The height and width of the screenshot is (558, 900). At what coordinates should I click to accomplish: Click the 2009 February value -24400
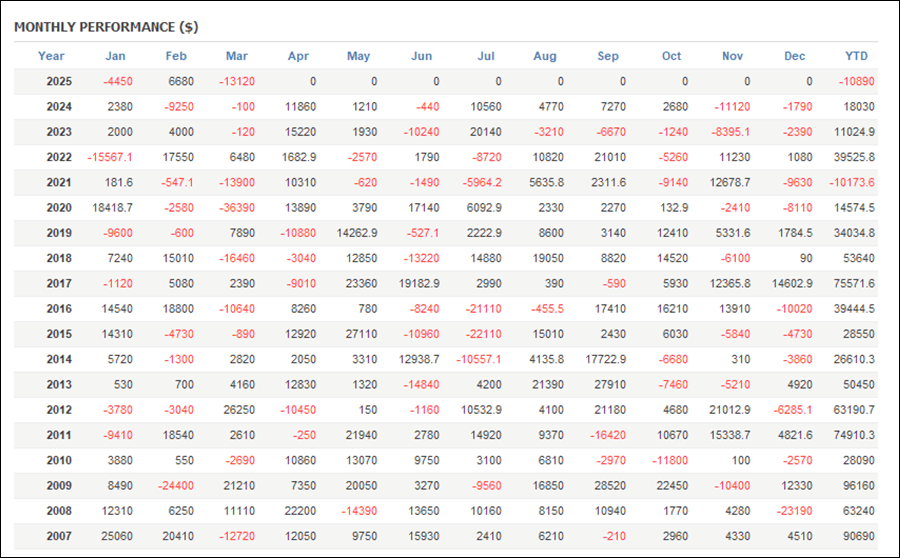(176, 486)
